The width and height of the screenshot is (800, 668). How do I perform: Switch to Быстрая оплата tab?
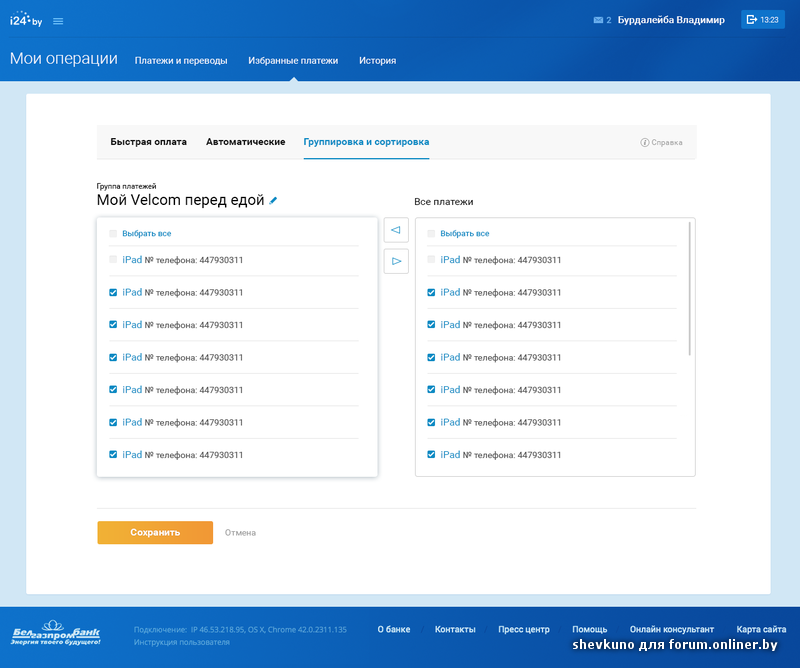pyautogui.click(x=148, y=142)
